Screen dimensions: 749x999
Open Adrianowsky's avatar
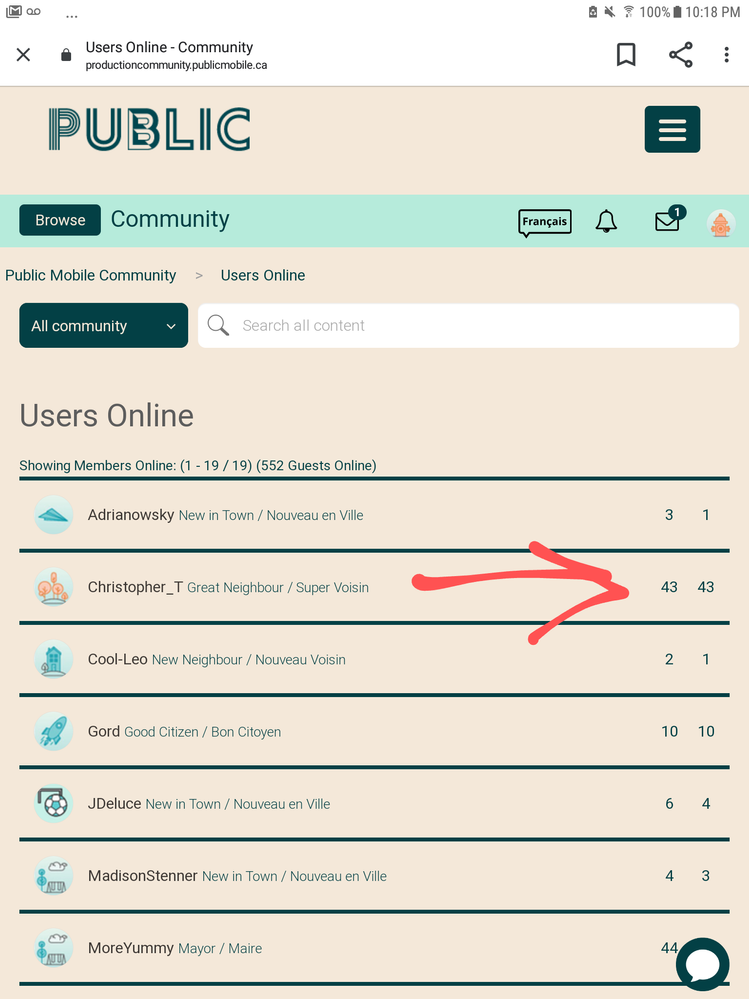[54, 515]
